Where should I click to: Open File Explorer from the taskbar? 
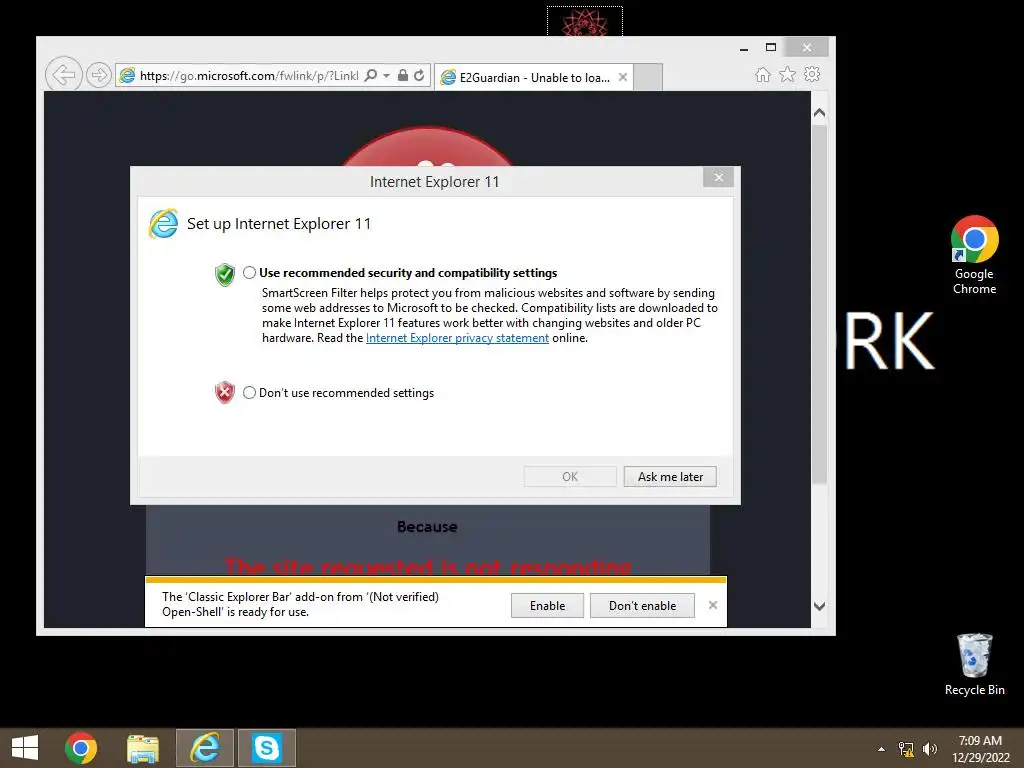[143, 748]
